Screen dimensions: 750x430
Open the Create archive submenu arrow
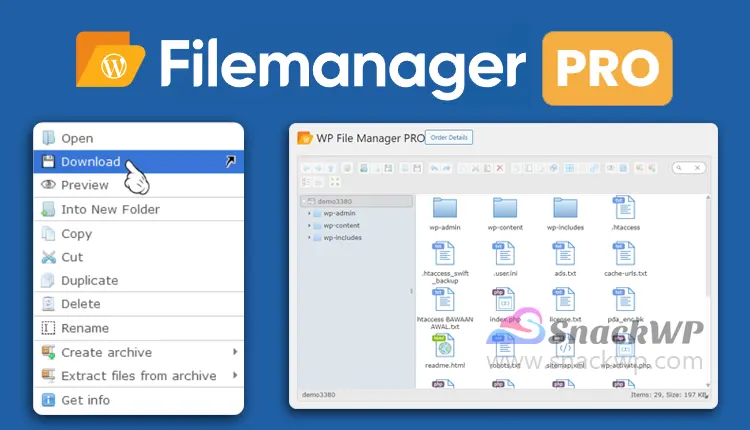[235, 352]
